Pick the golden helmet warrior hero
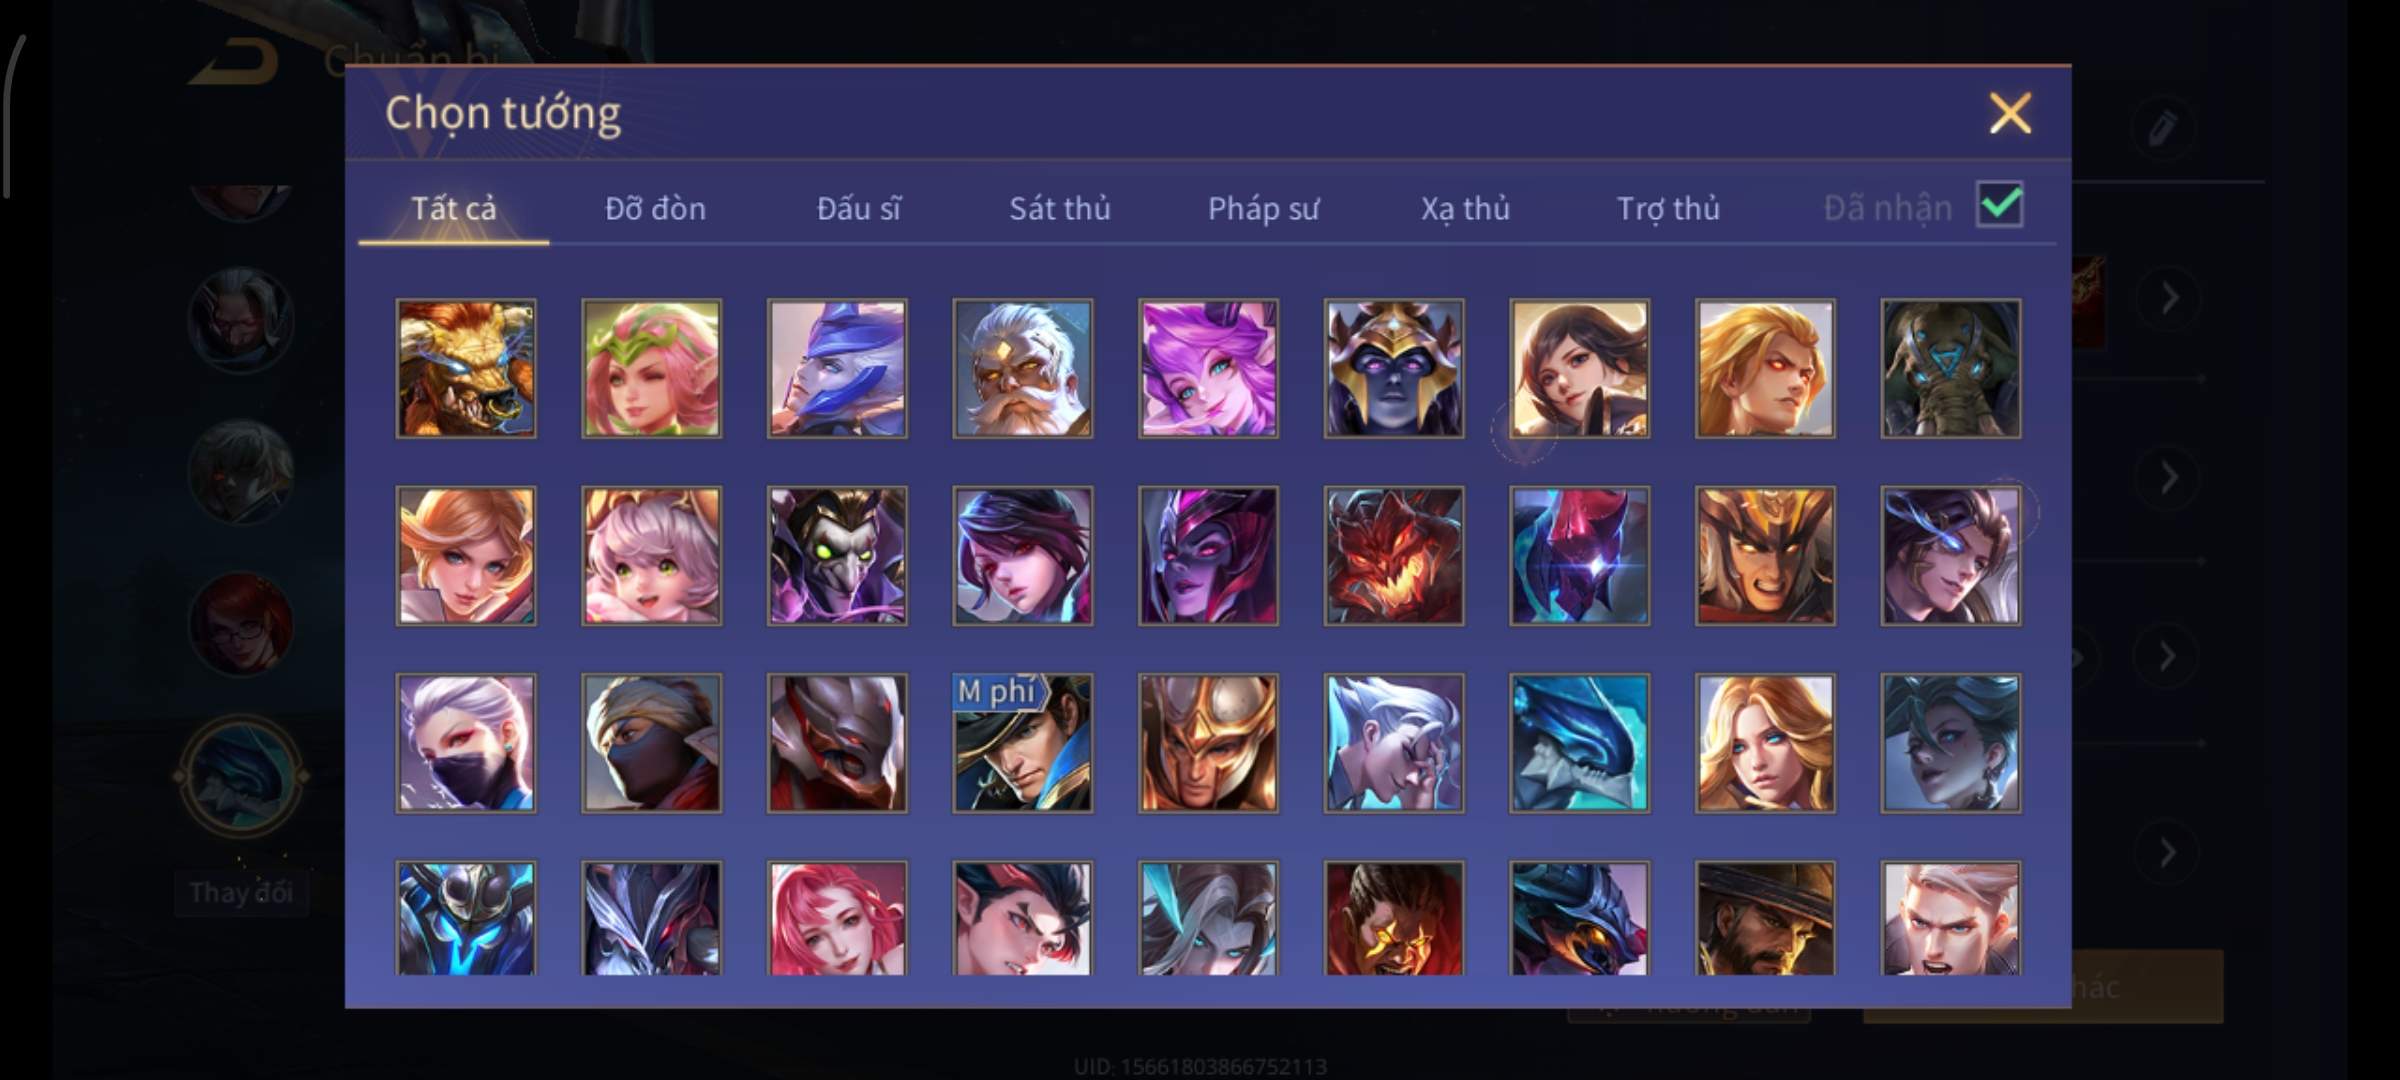Viewport: 2400px width, 1080px height. [x=1208, y=743]
